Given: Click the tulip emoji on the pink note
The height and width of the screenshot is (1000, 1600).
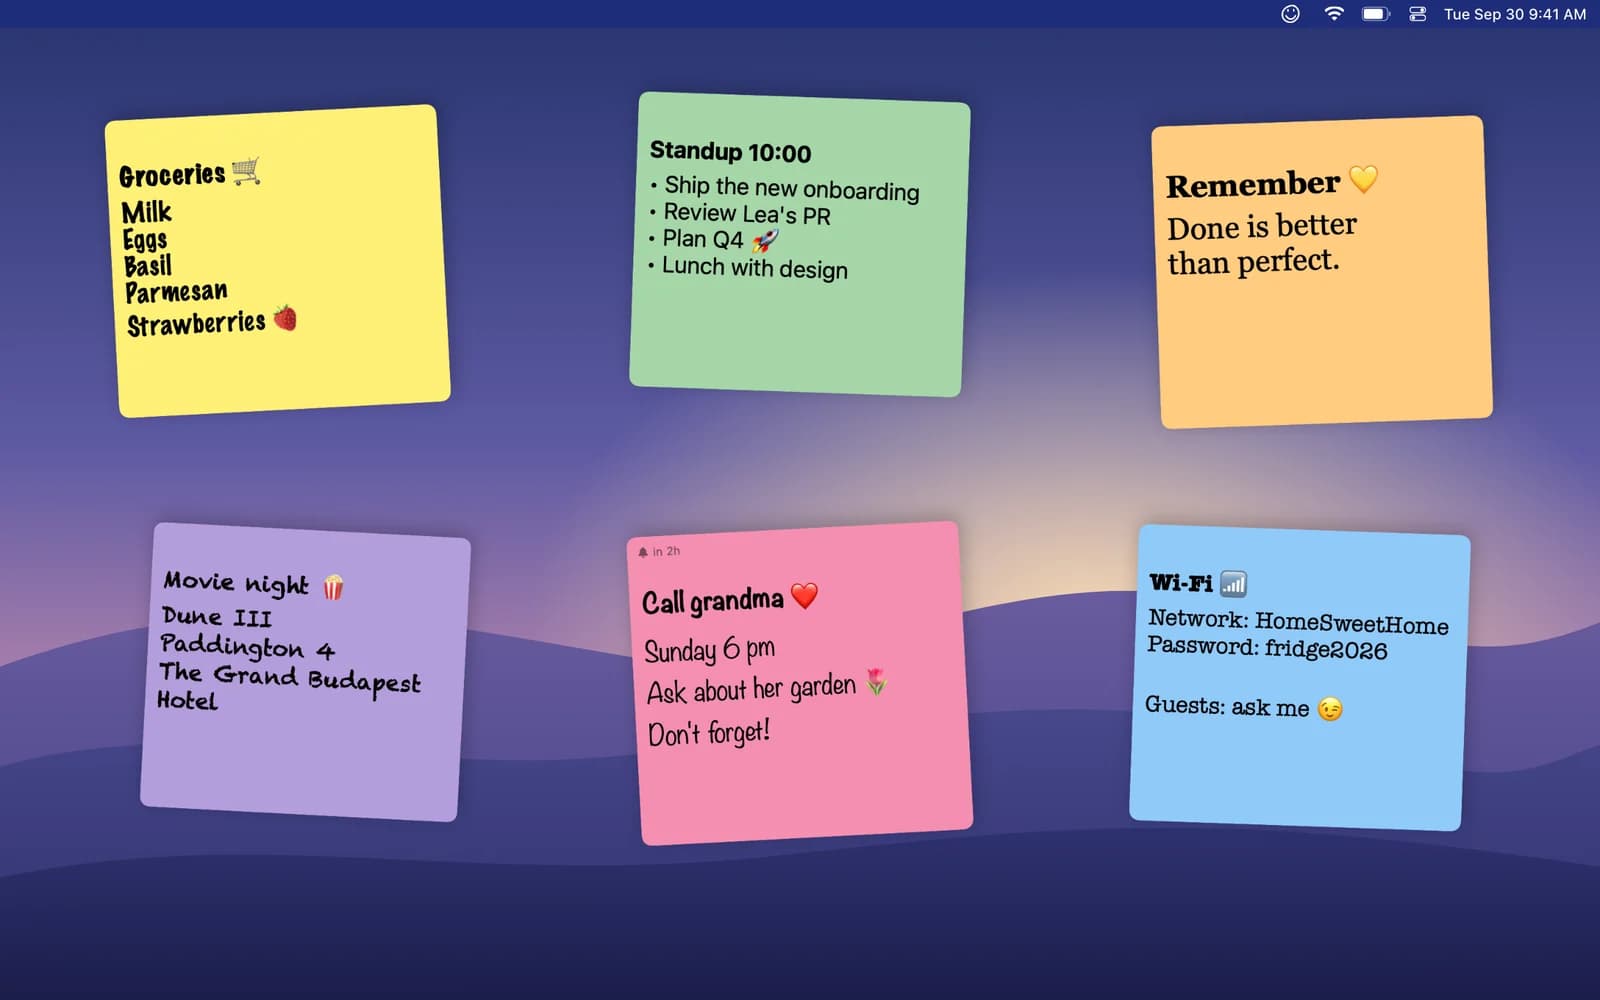Looking at the screenshot, I should [877, 682].
